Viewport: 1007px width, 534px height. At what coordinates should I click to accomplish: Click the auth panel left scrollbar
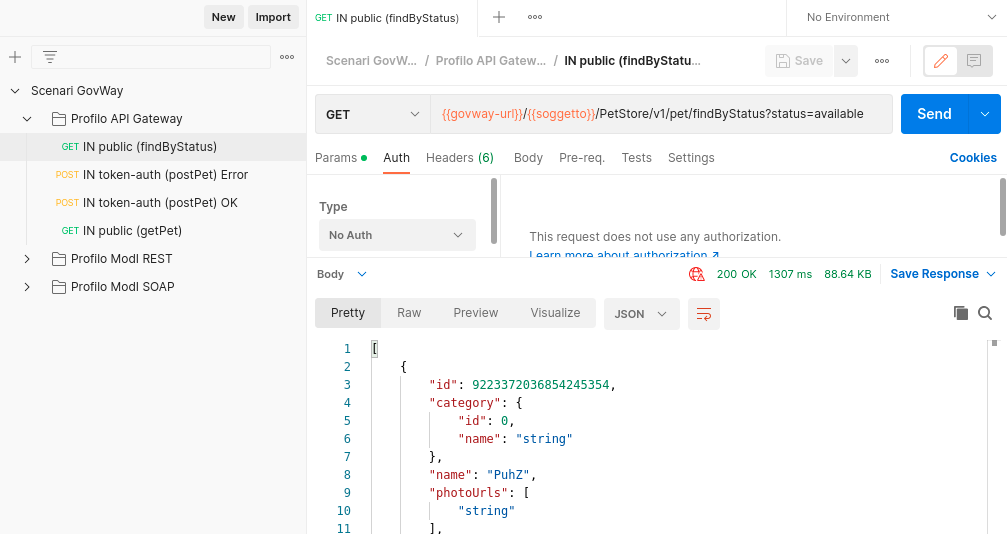point(494,211)
